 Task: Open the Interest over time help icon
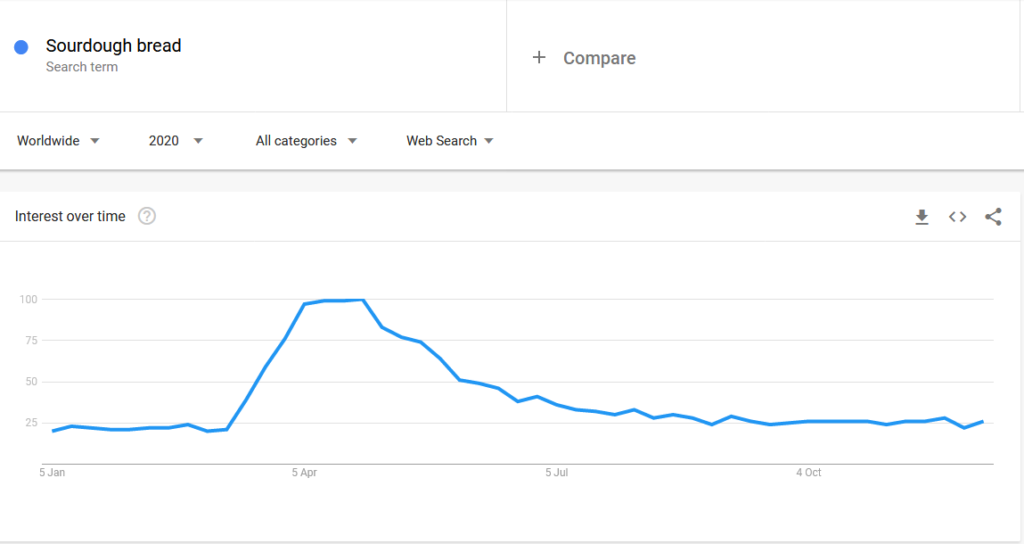tap(147, 217)
